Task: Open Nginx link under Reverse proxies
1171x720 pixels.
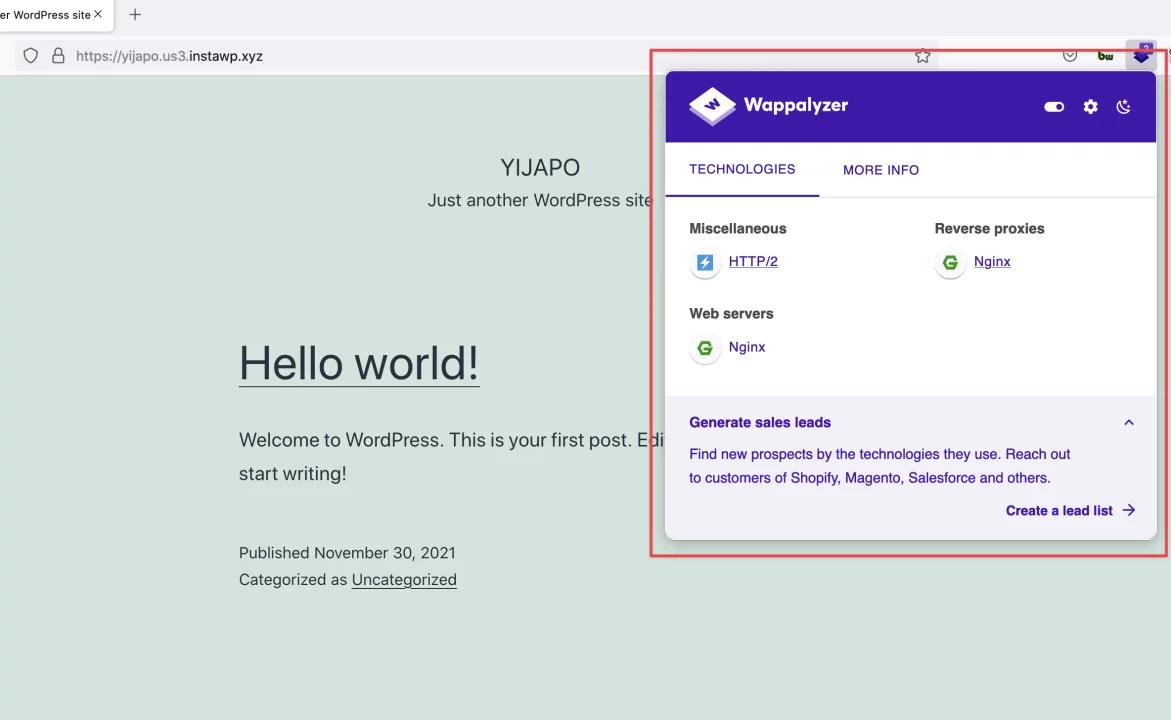Action: 992,261
